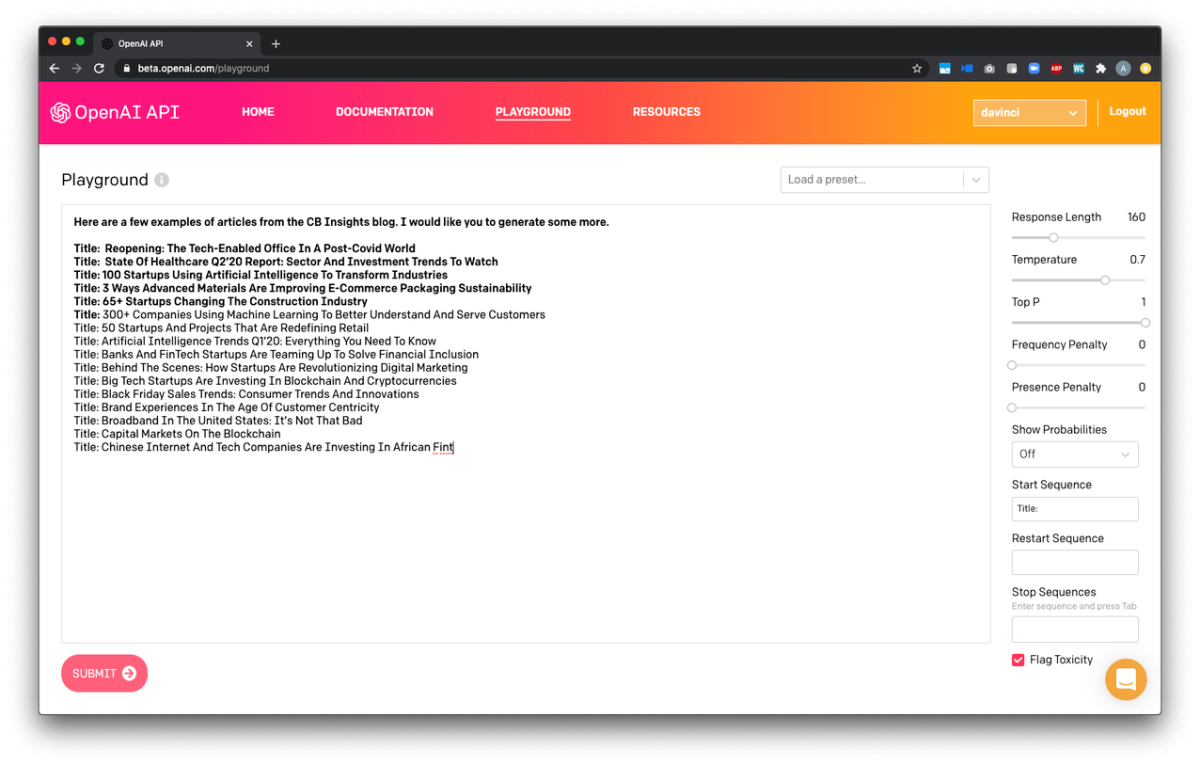Click the Zoom extension icon

[x=1034, y=69]
